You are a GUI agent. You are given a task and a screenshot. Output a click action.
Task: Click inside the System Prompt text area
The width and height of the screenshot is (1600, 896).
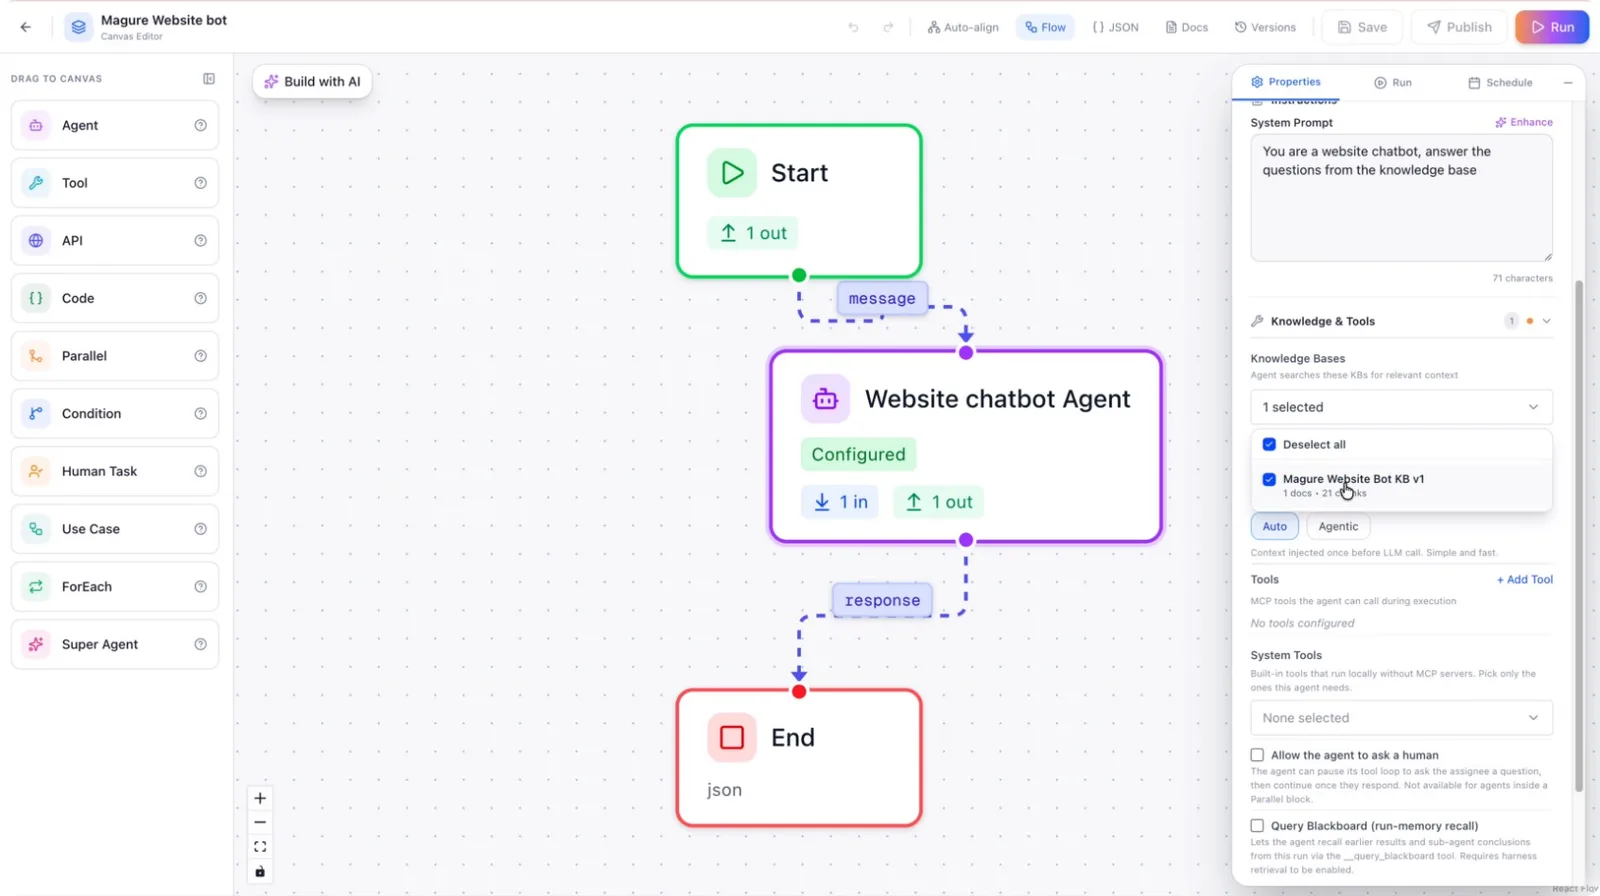(x=1401, y=198)
